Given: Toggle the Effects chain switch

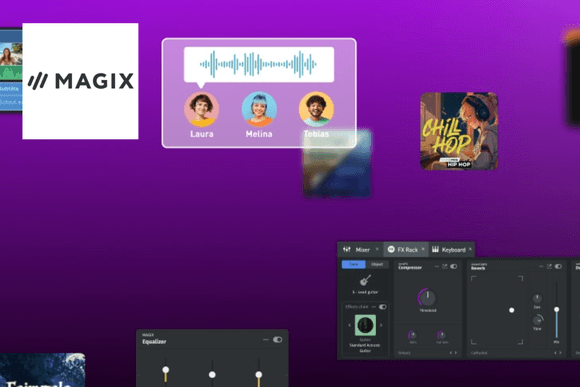Looking at the screenshot, I should coord(382,307).
